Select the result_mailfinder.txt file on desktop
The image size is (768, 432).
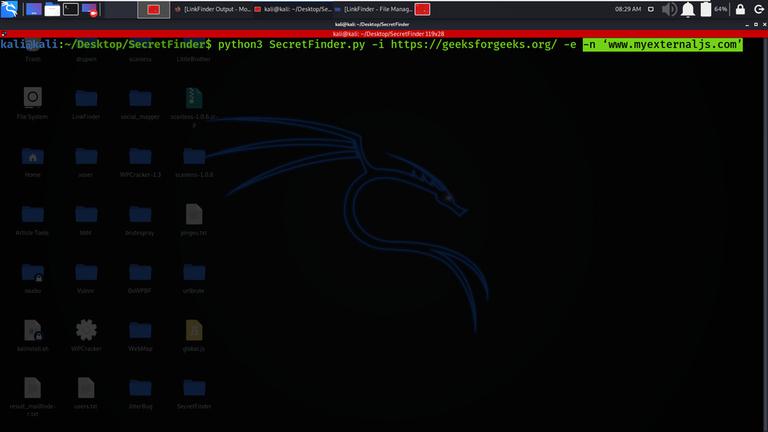[32, 396]
